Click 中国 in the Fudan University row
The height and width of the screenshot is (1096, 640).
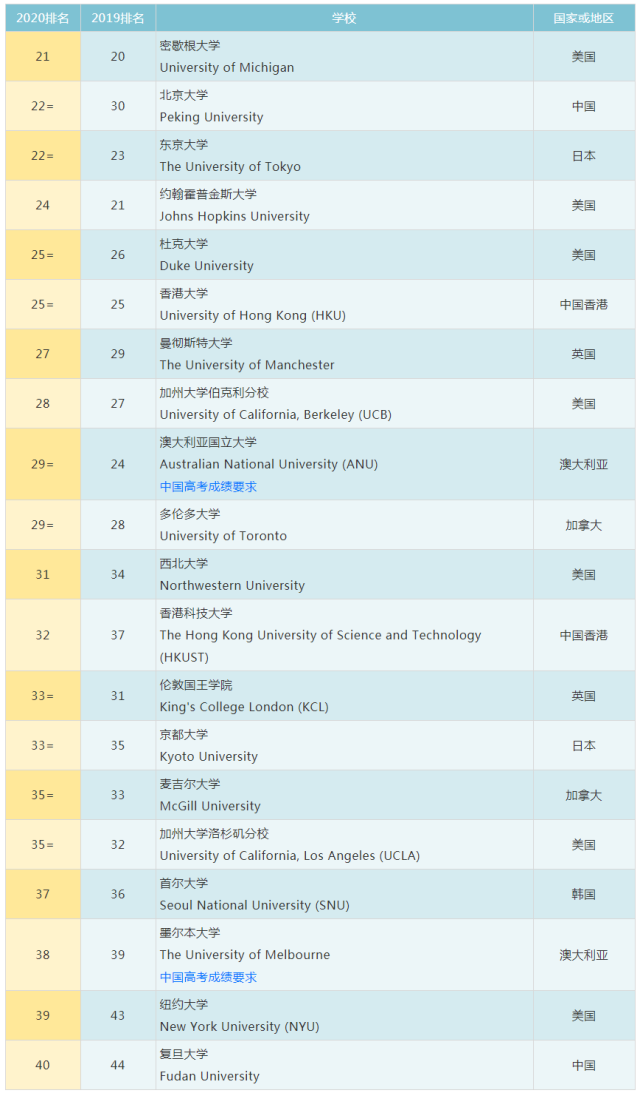point(584,1065)
